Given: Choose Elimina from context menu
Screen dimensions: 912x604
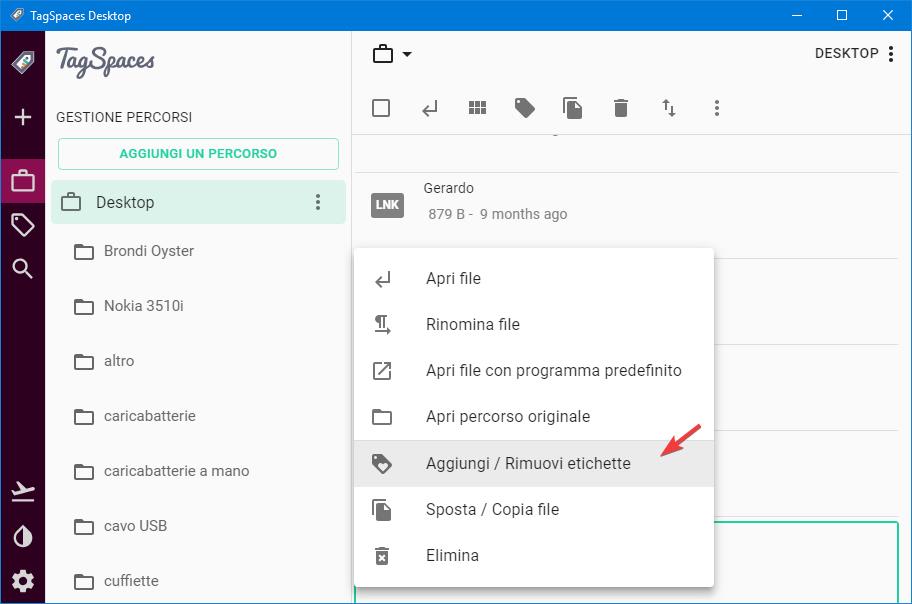Looking at the screenshot, I should pyautogui.click(x=533, y=556).
